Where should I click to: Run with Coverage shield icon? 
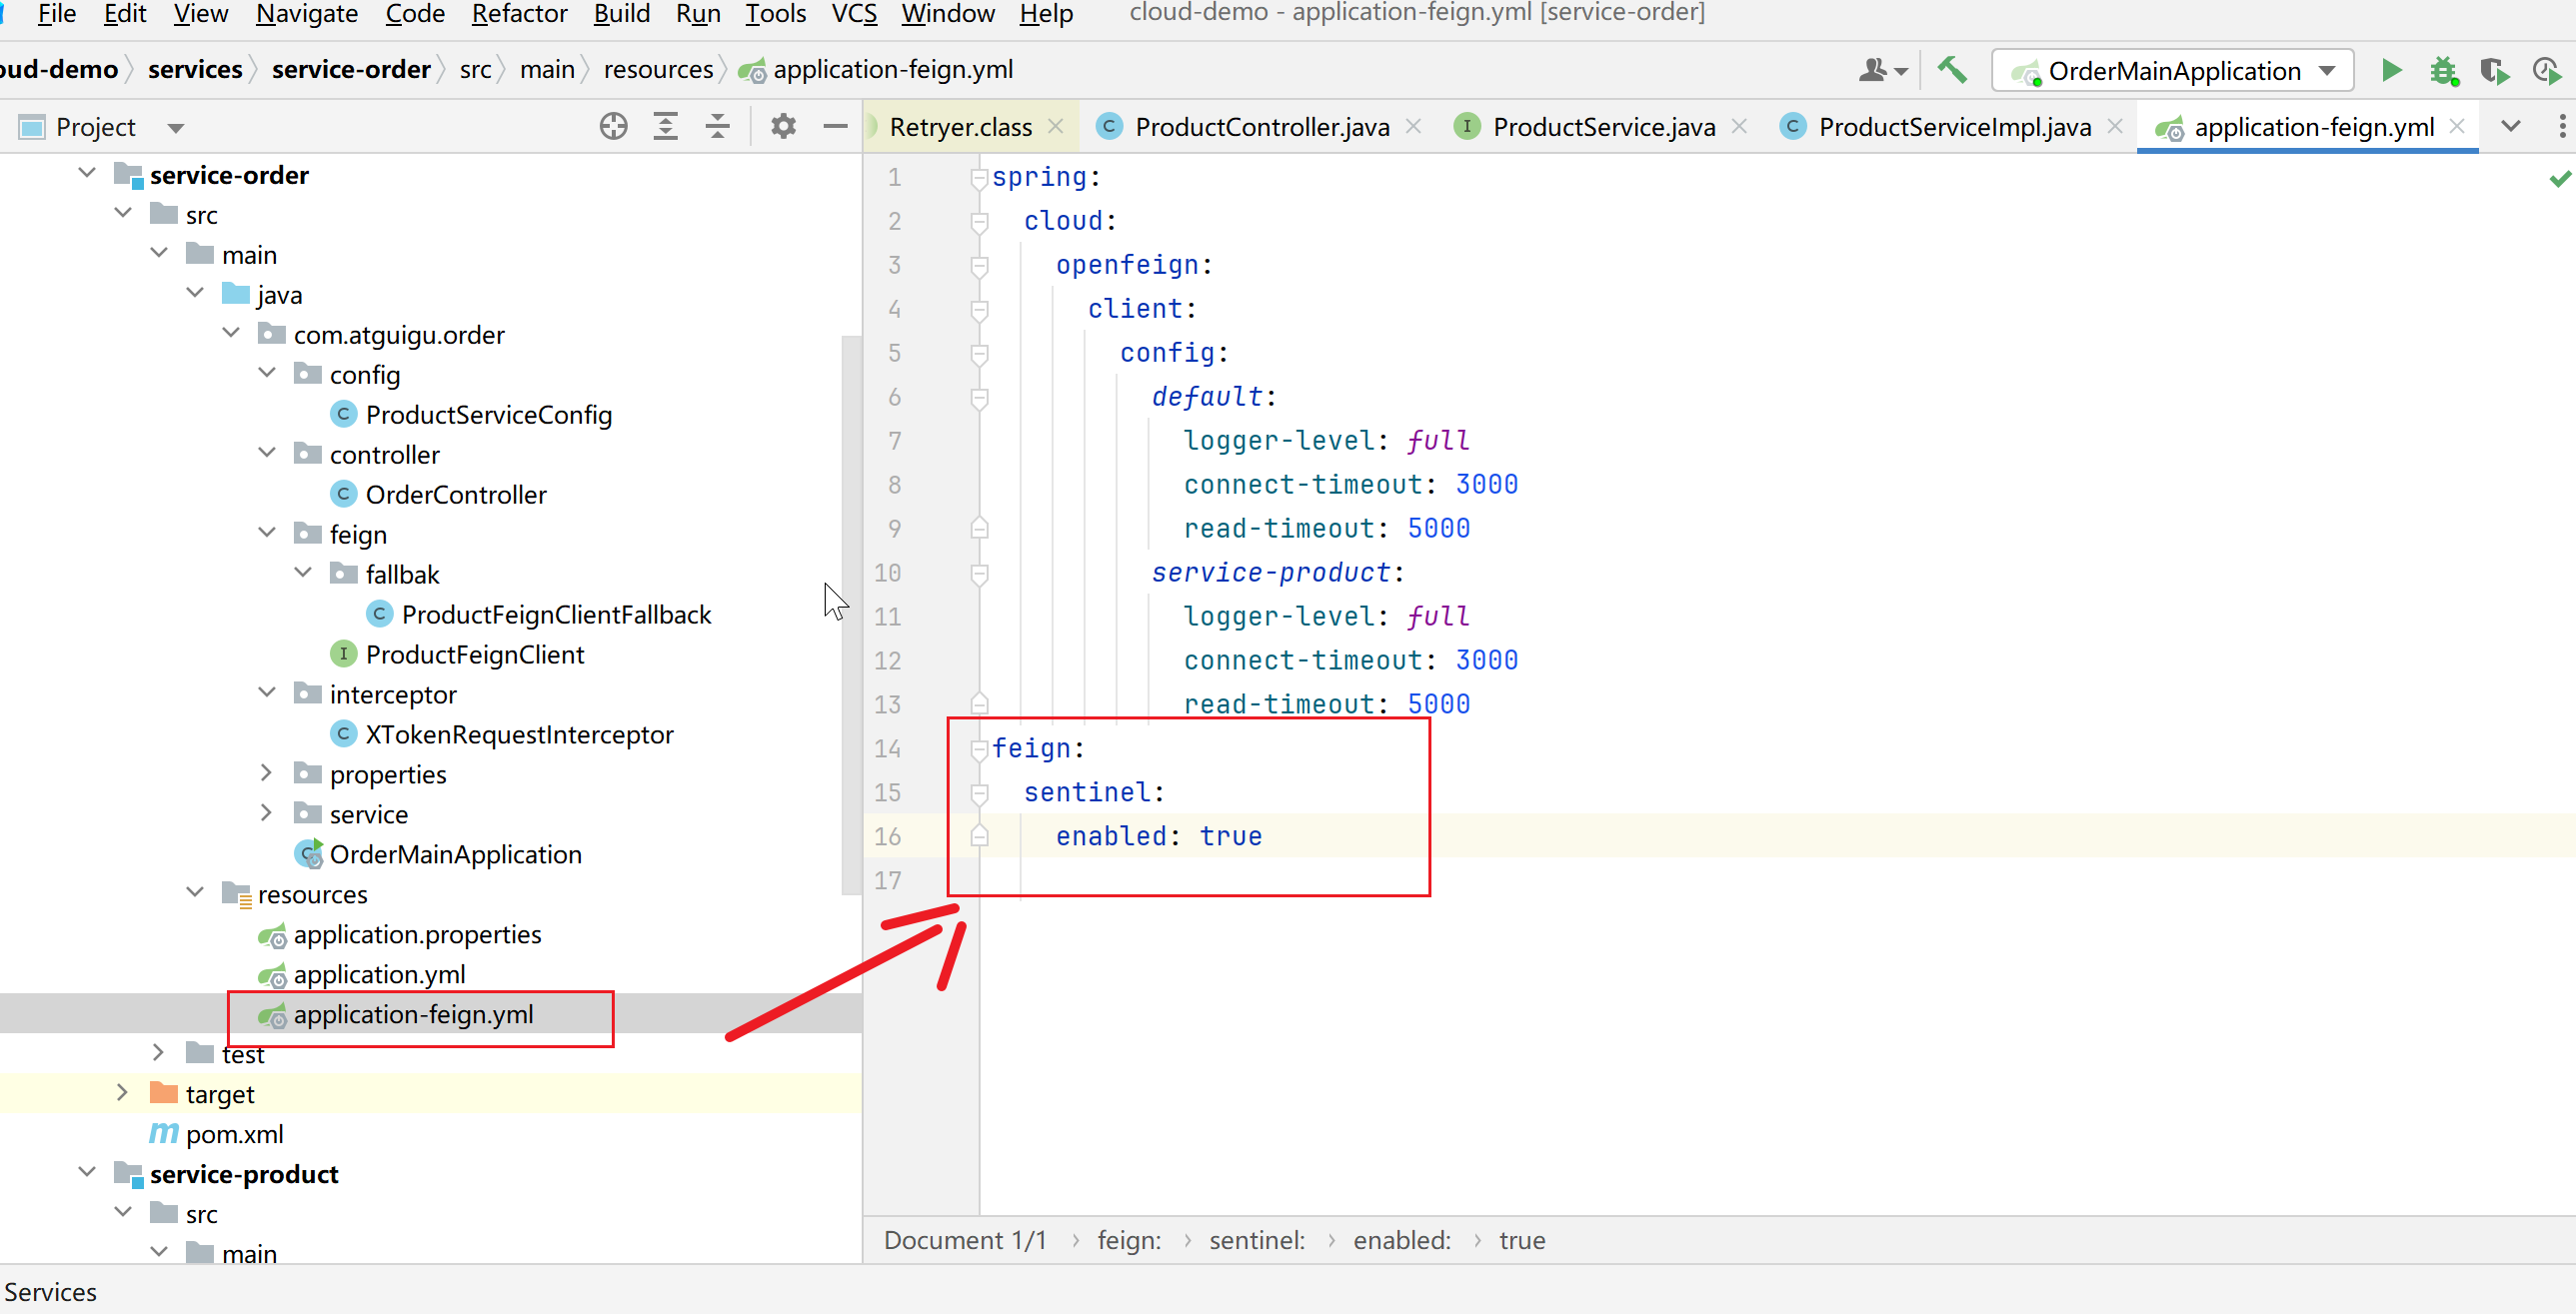(x=2494, y=71)
